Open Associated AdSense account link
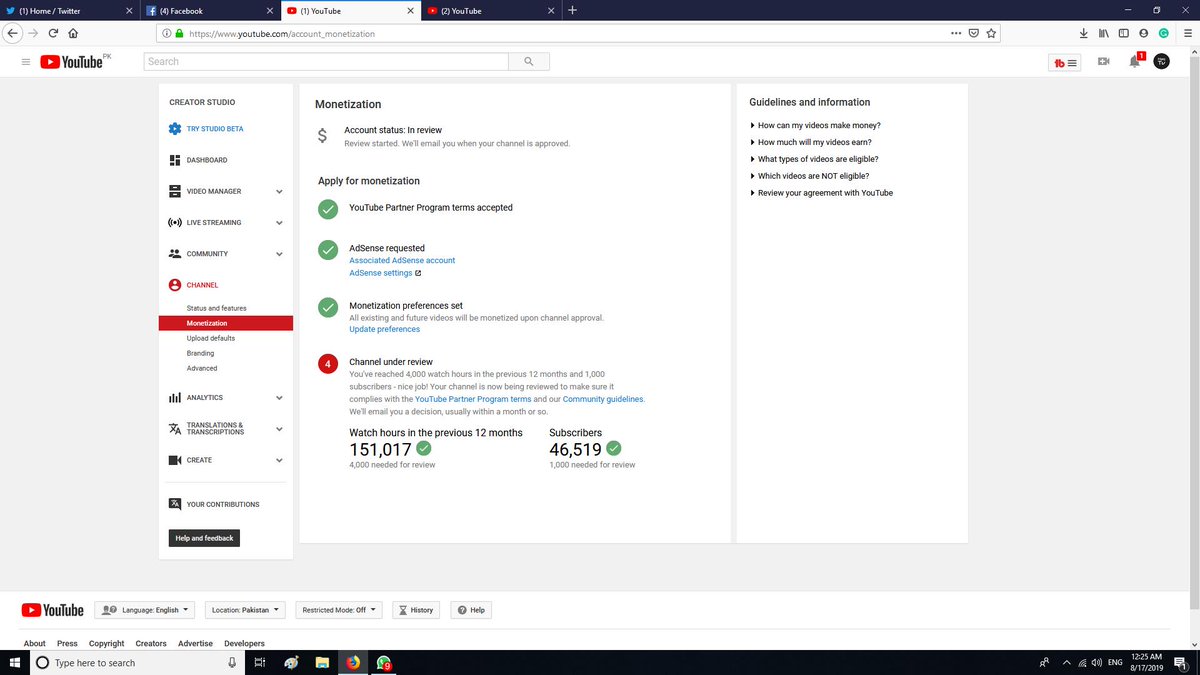1200x675 pixels. [402, 260]
